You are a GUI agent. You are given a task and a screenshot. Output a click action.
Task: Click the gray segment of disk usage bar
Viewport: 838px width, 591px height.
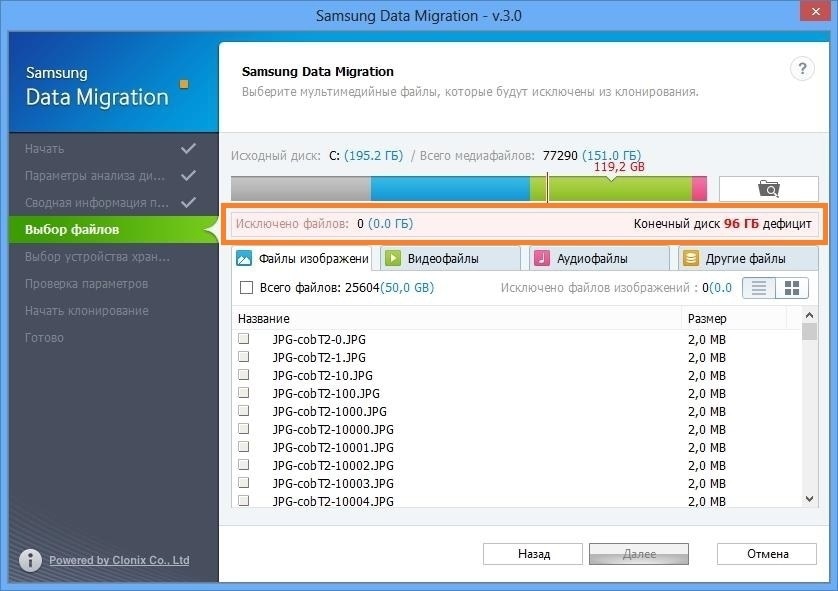pos(301,189)
